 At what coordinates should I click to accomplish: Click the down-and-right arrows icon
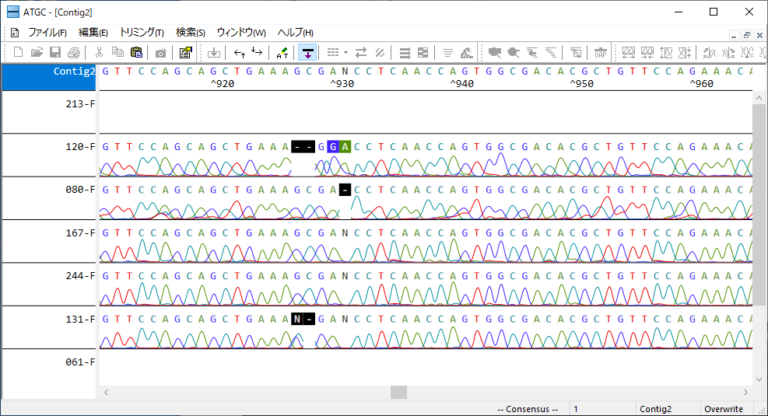coord(257,52)
